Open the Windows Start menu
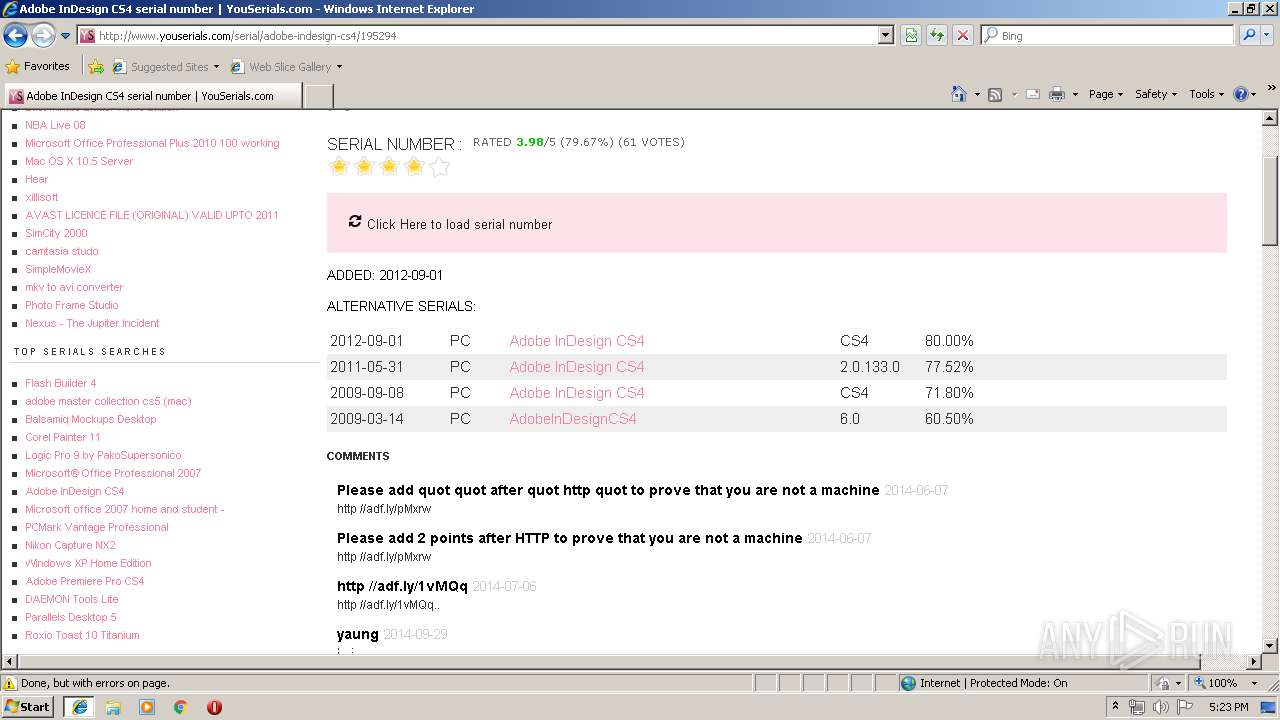 (x=28, y=706)
